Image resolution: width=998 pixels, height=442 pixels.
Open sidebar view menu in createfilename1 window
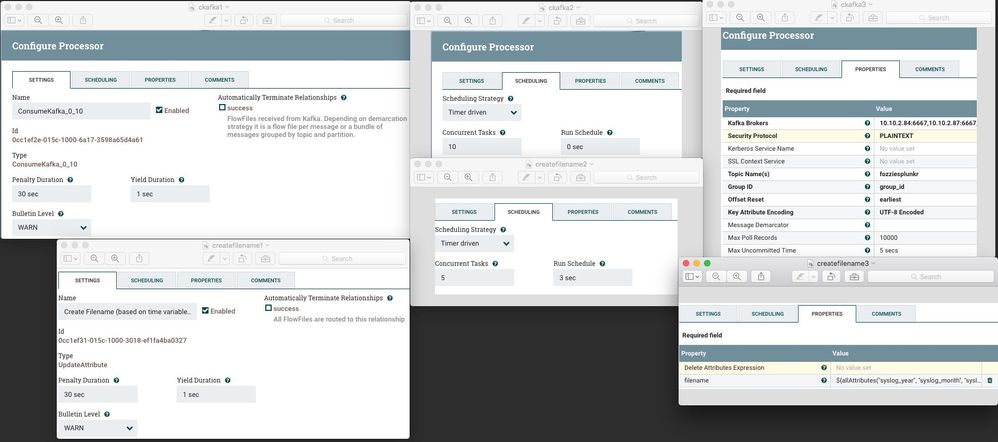point(71,258)
